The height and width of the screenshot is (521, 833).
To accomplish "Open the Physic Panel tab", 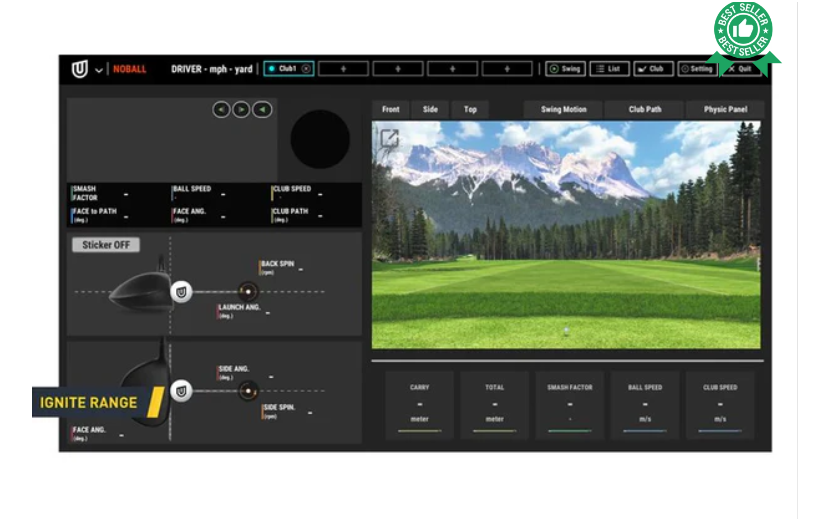I will (x=725, y=109).
